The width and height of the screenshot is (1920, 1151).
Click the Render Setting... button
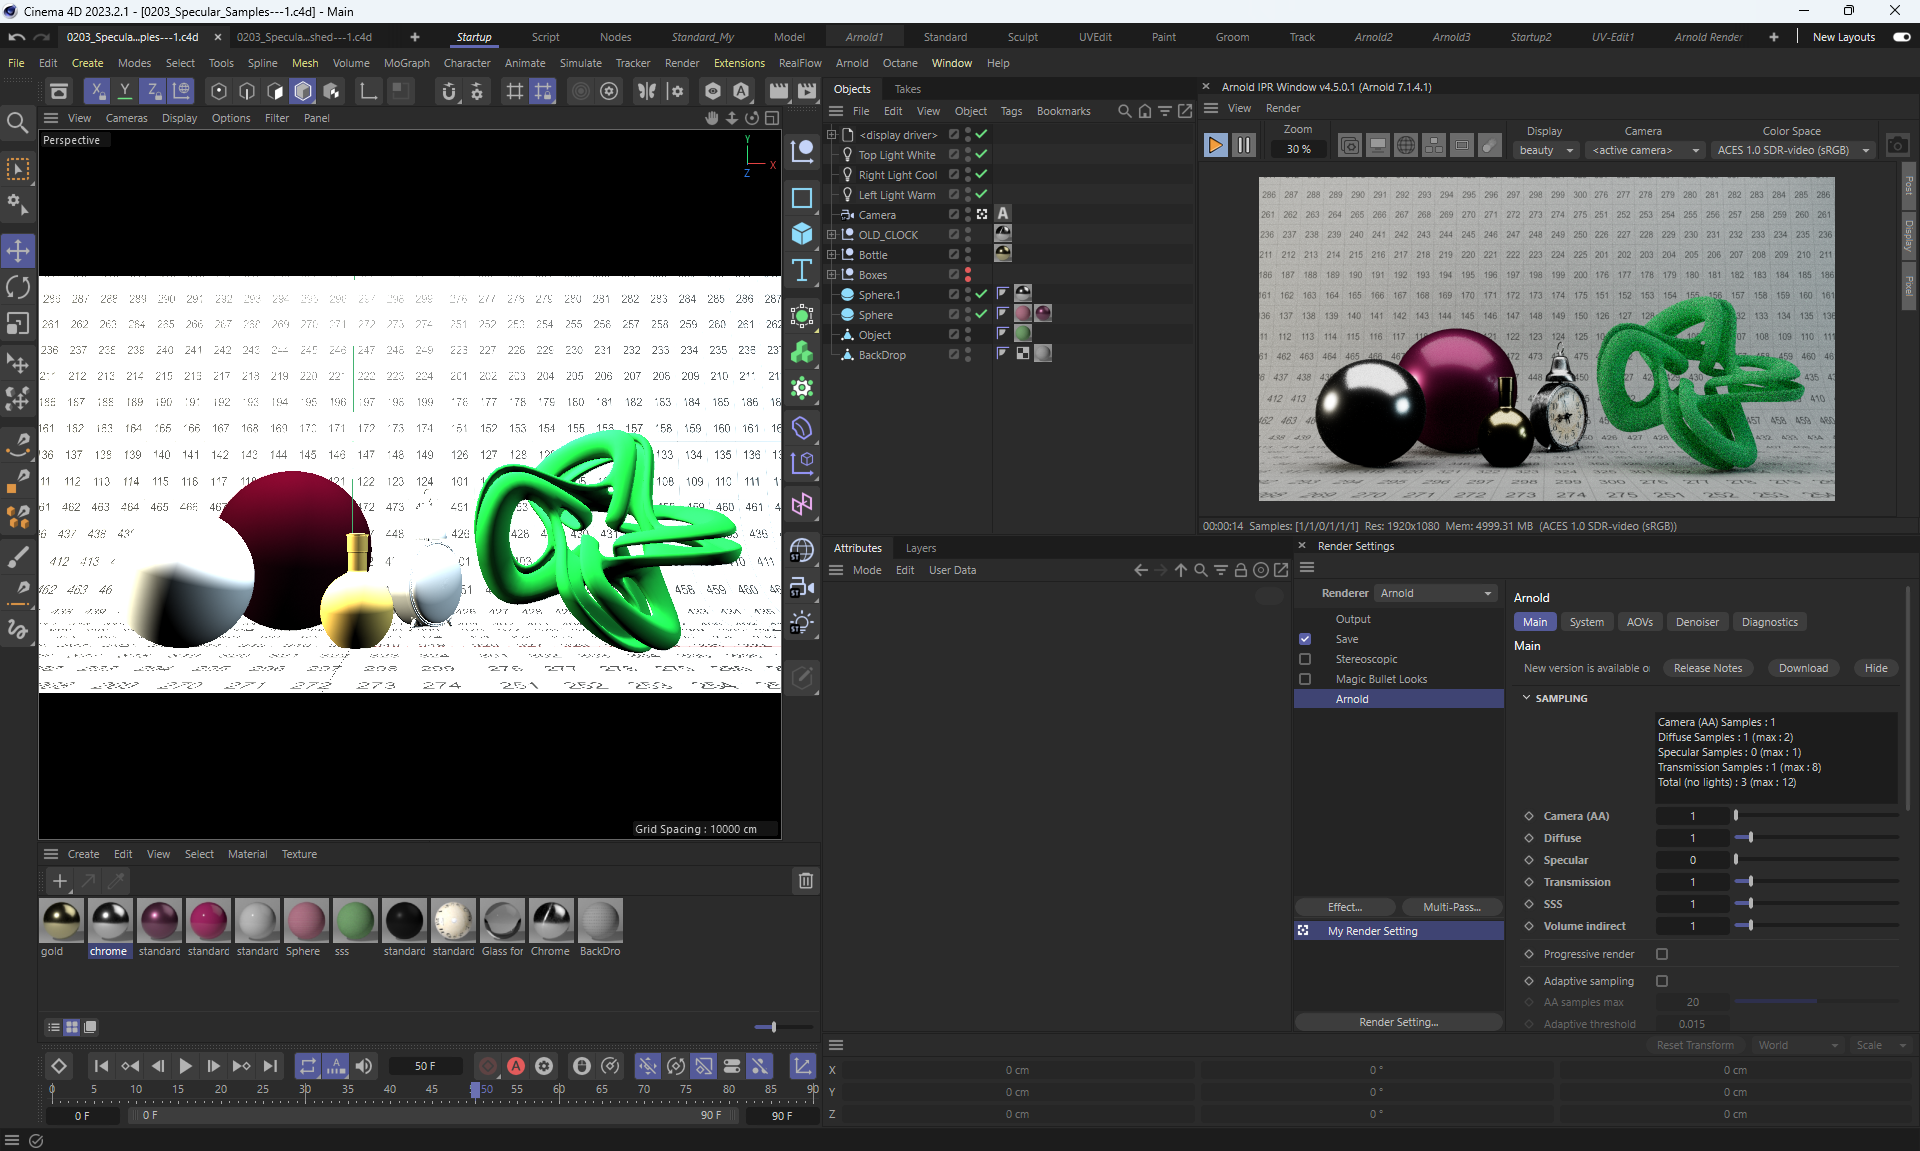coord(1398,1022)
